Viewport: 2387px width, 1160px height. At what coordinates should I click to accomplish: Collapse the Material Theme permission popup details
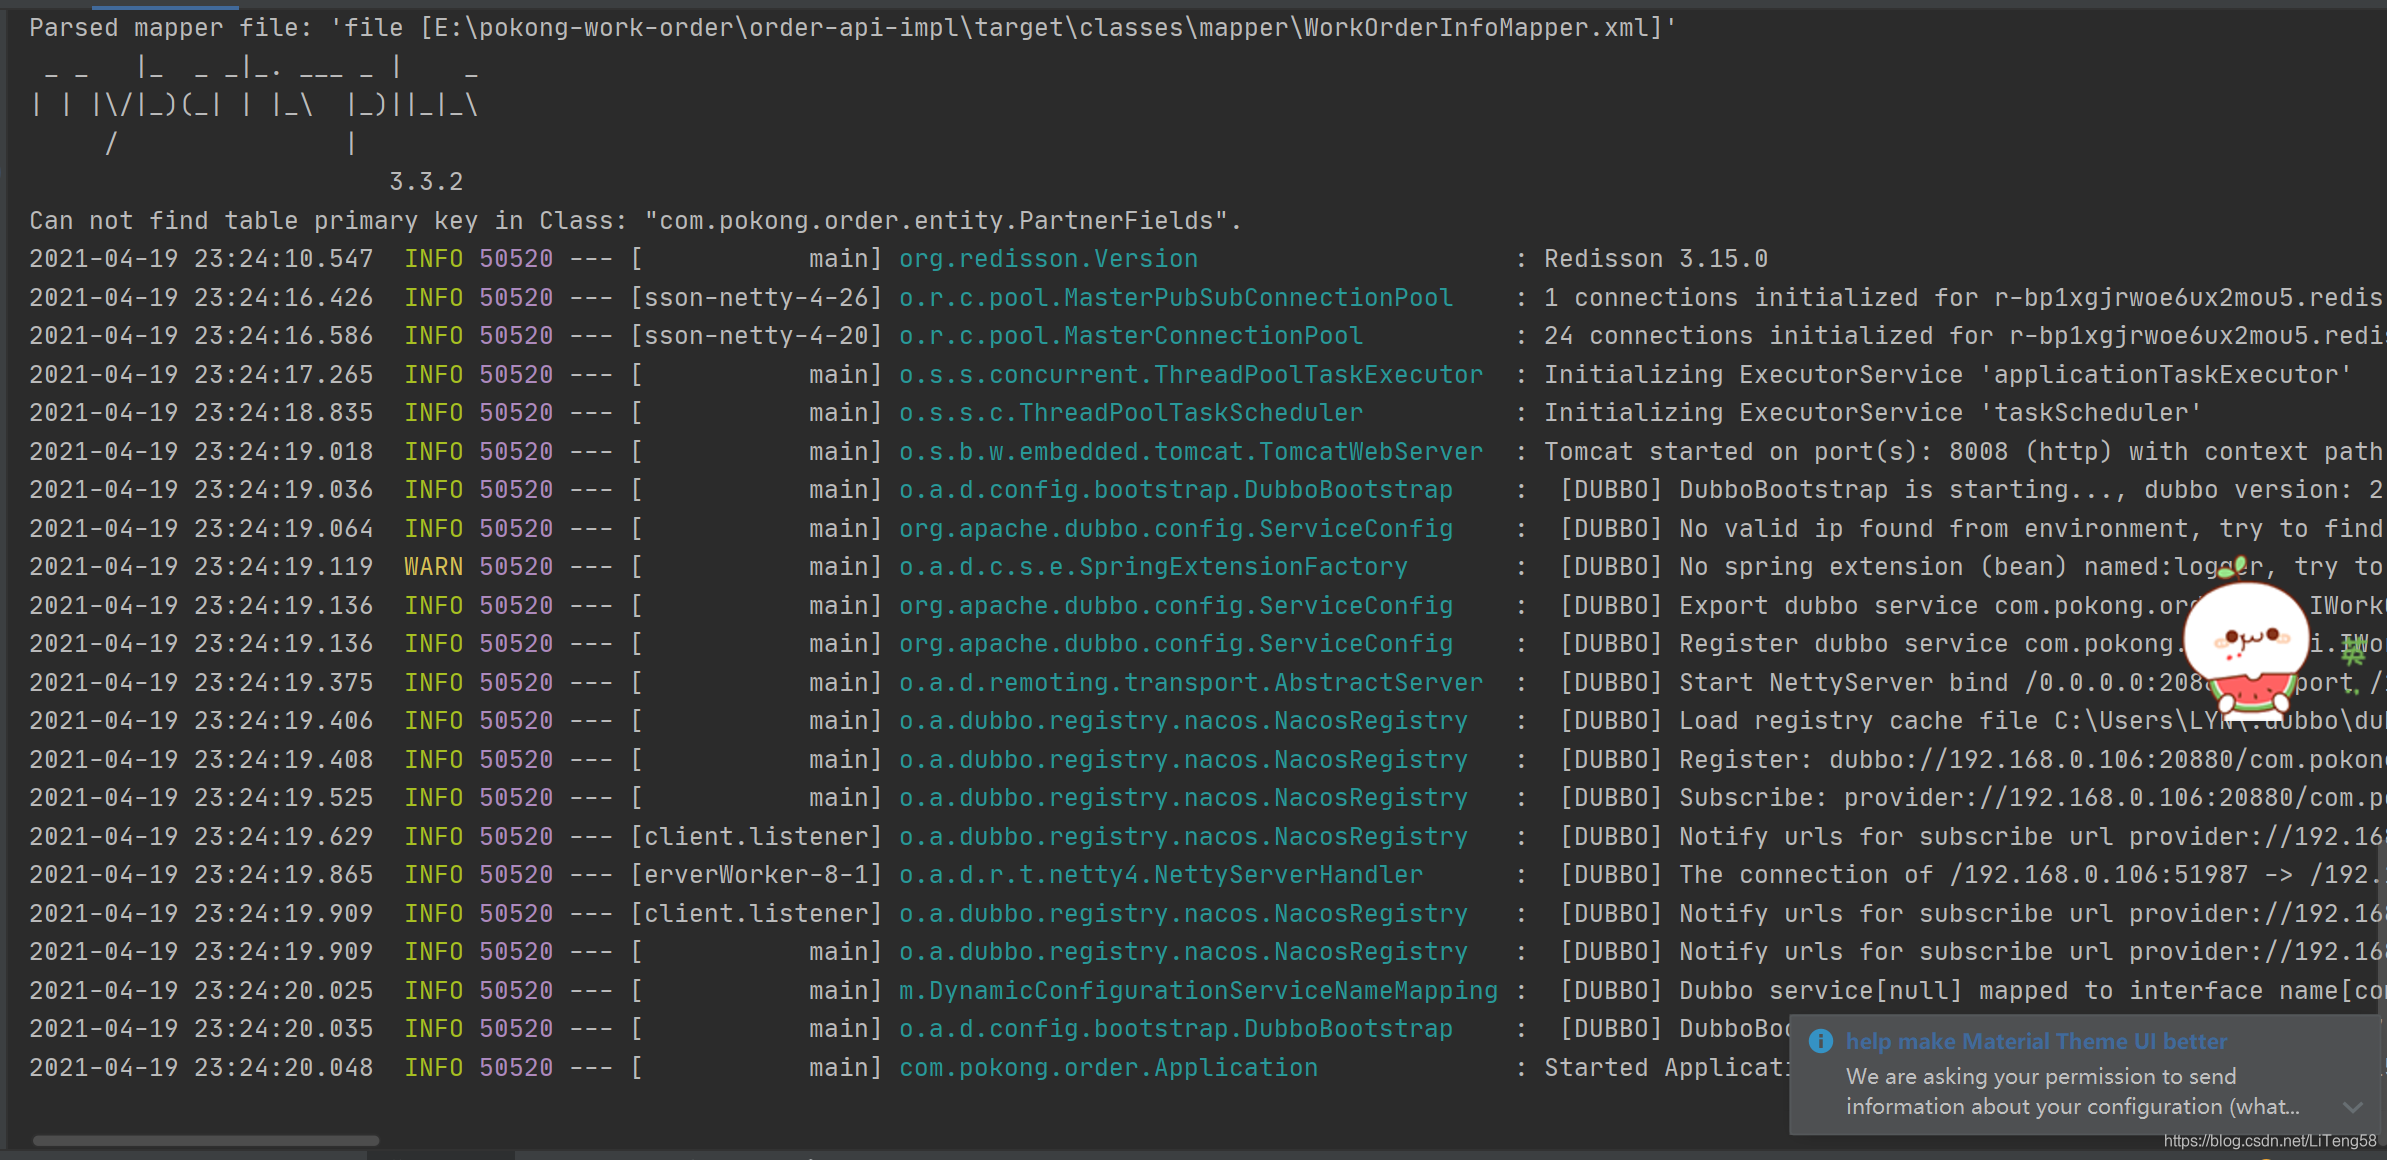point(2352,1106)
